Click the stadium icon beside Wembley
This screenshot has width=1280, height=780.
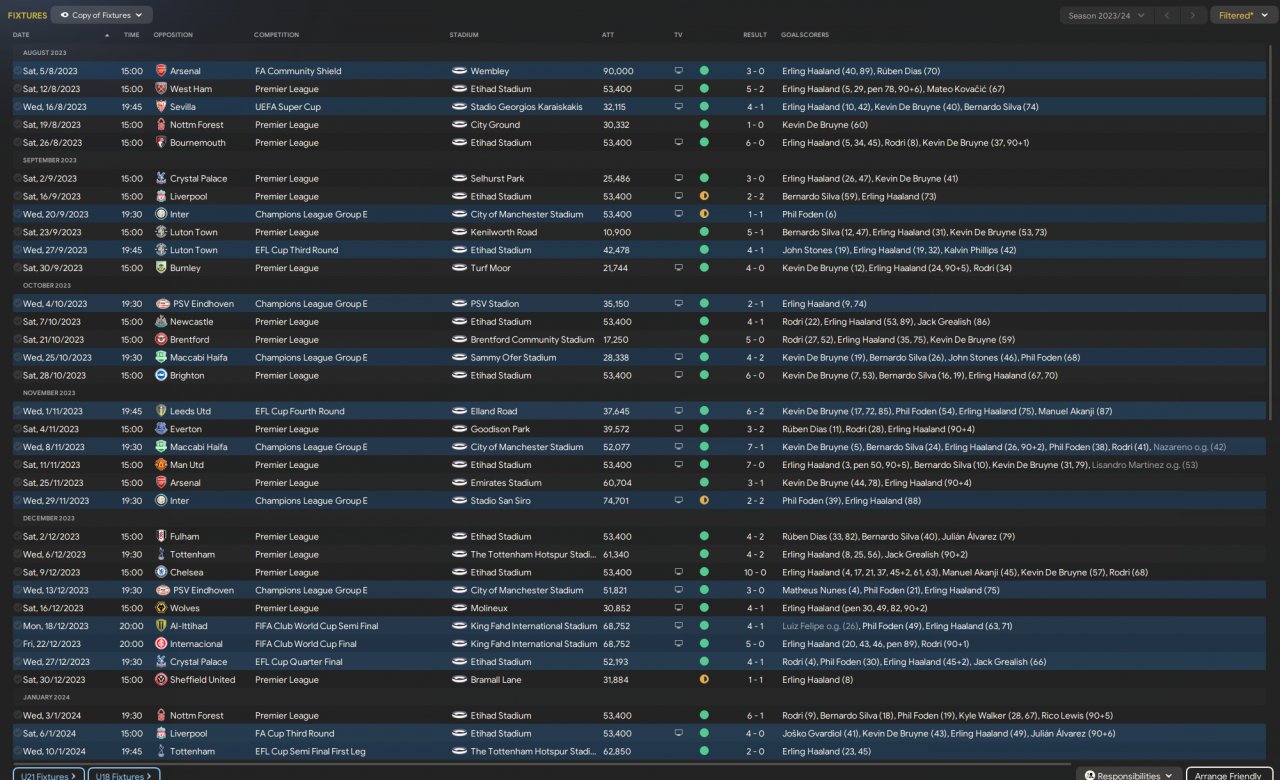pos(460,71)
